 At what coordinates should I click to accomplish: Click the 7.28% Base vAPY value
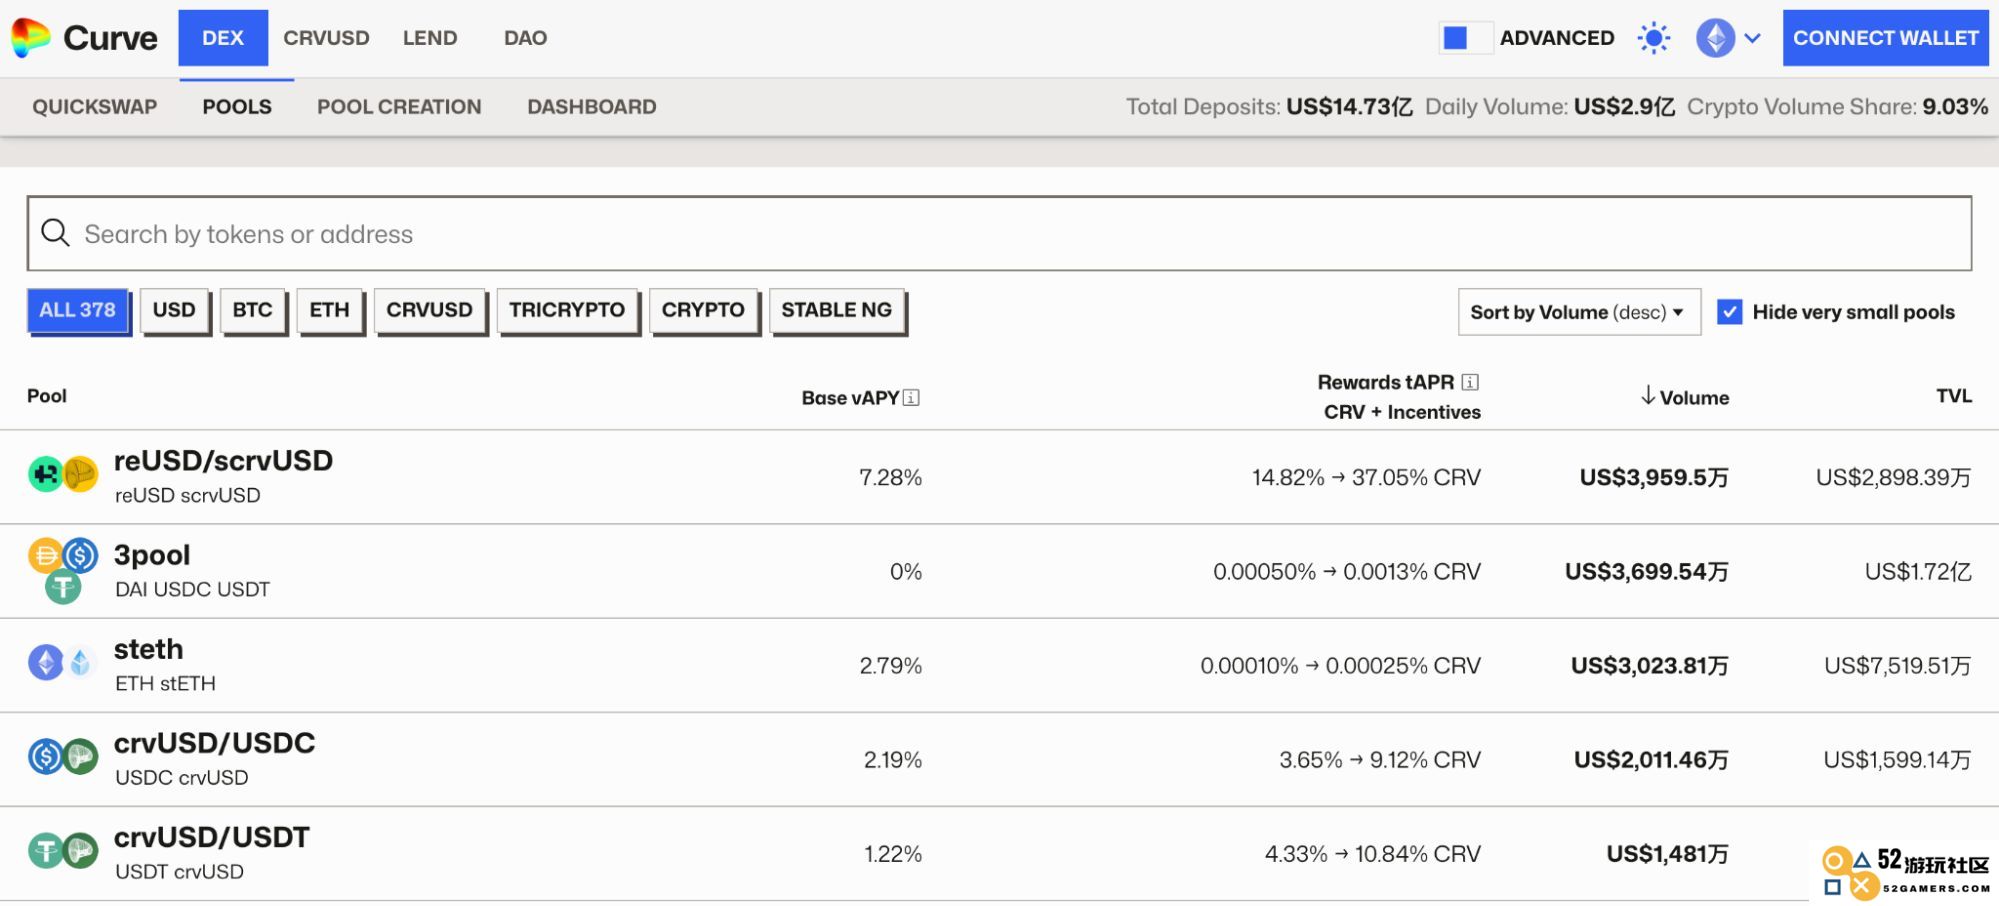click(x=890, y=478)
